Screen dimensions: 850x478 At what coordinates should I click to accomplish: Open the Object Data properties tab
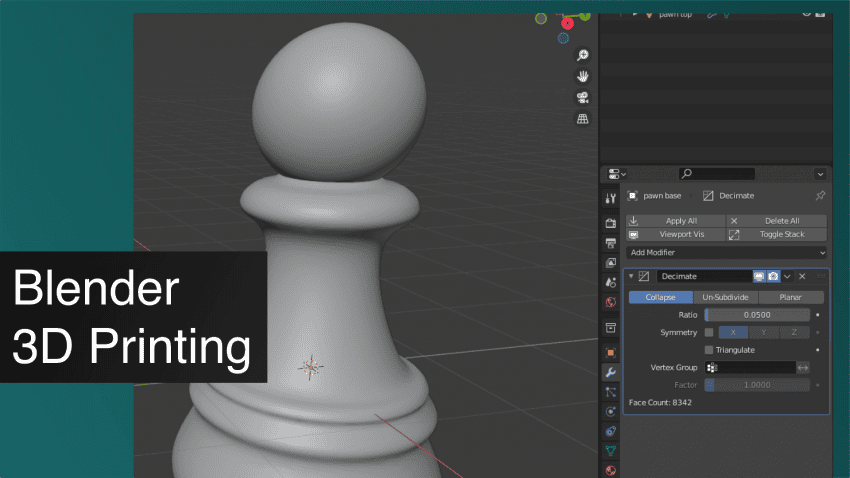click(611, 451)
